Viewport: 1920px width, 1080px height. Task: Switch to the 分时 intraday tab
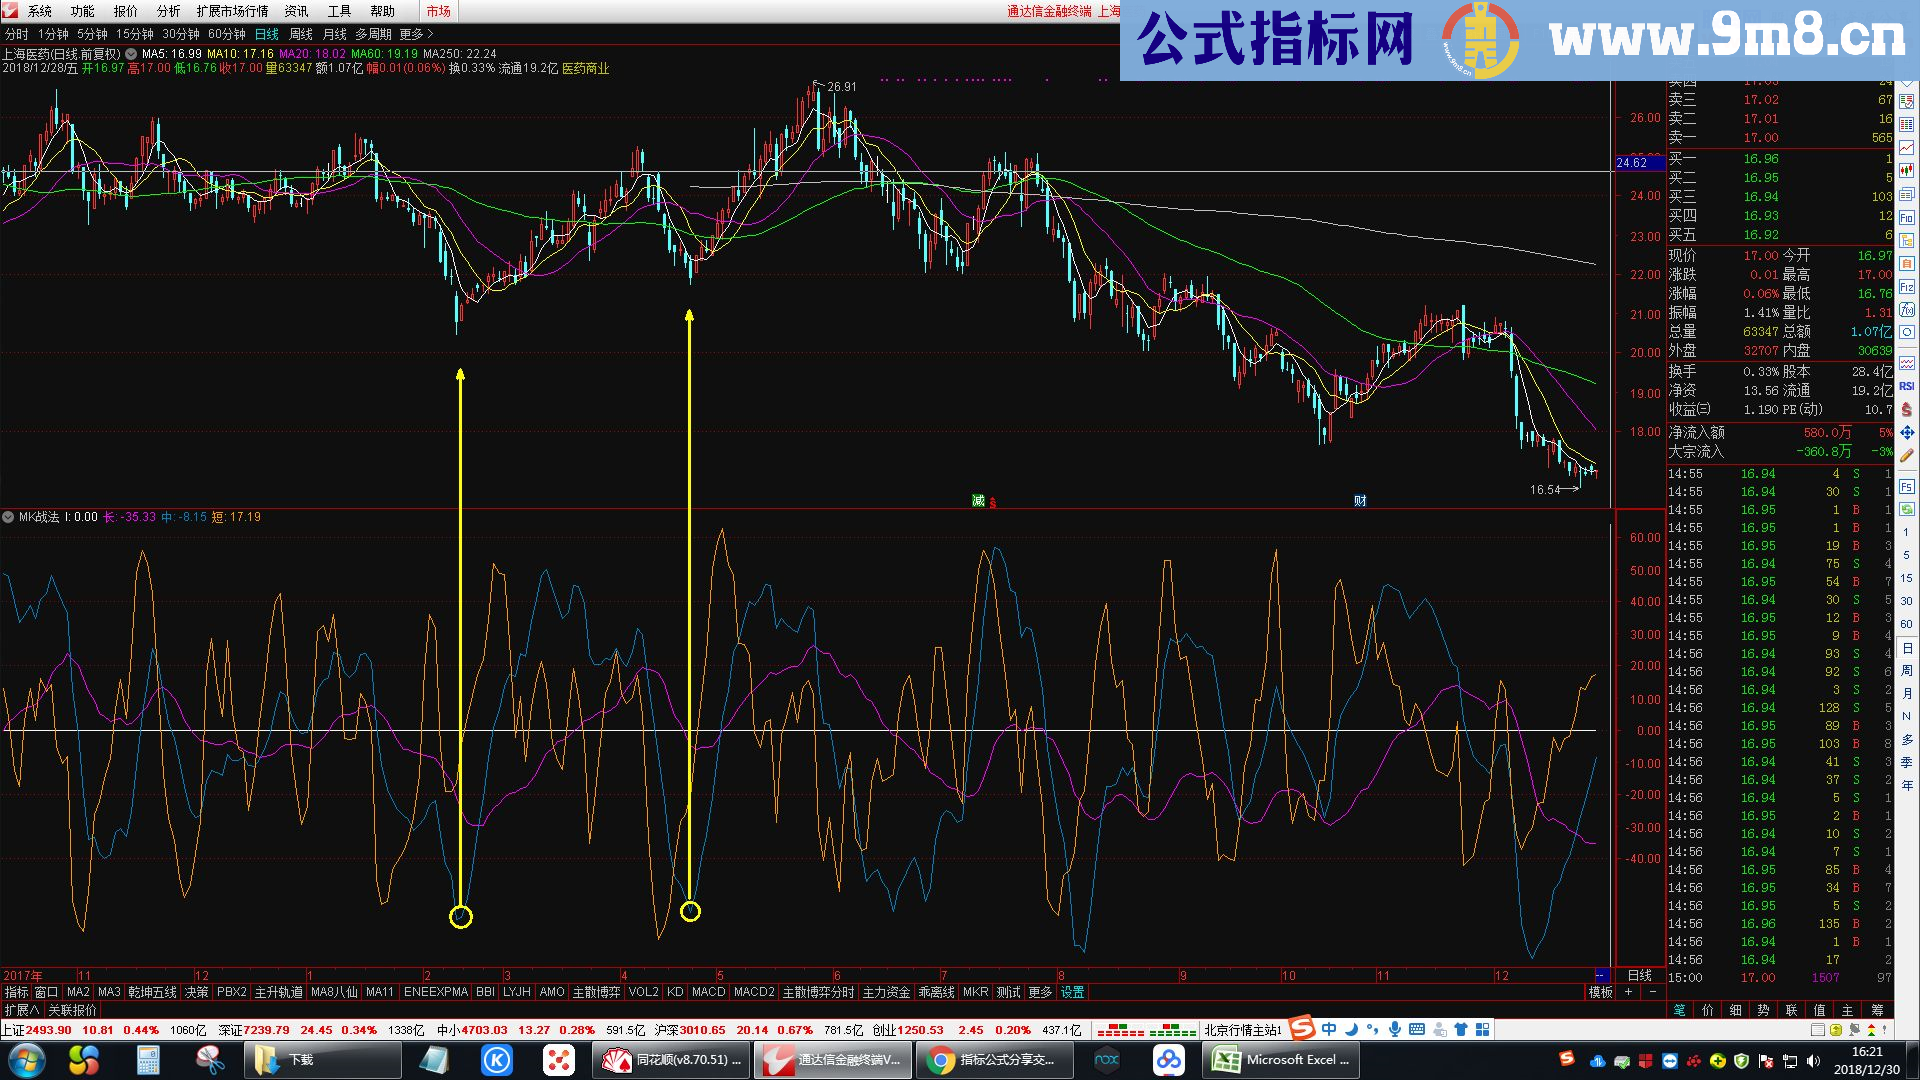point(18,33)
